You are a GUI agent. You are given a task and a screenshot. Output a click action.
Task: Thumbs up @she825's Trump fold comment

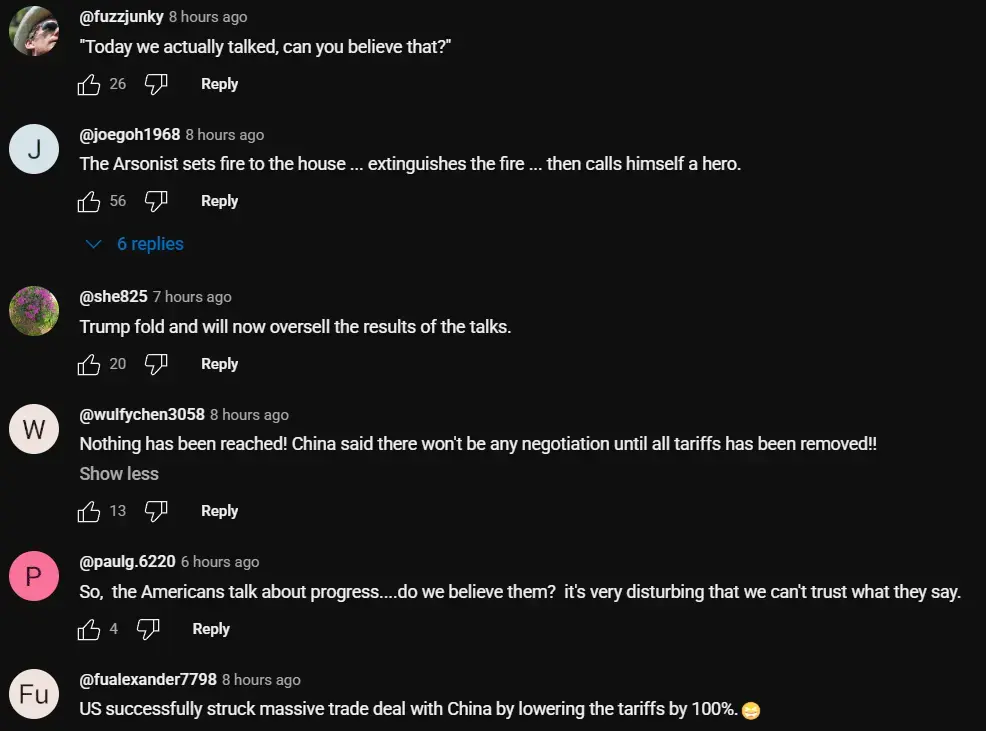coord(89,365)
